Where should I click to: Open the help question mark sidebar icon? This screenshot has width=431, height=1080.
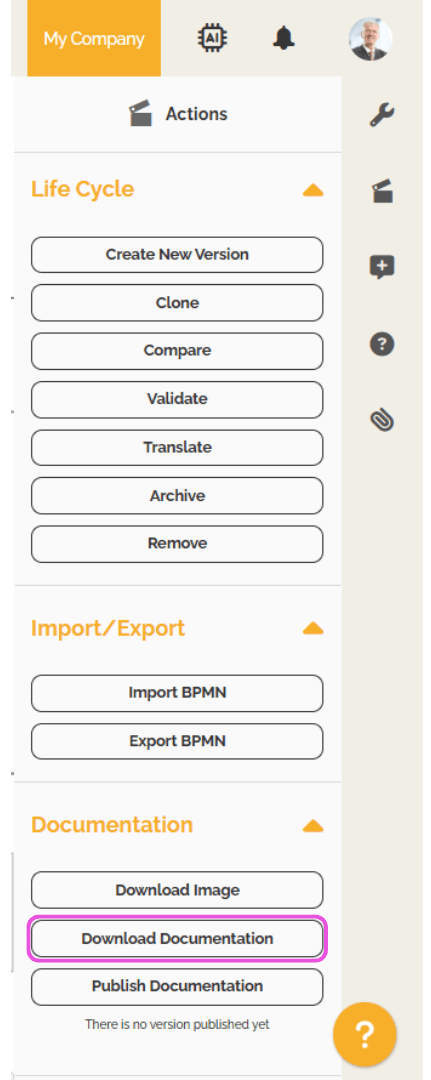(x=381, y=343)
